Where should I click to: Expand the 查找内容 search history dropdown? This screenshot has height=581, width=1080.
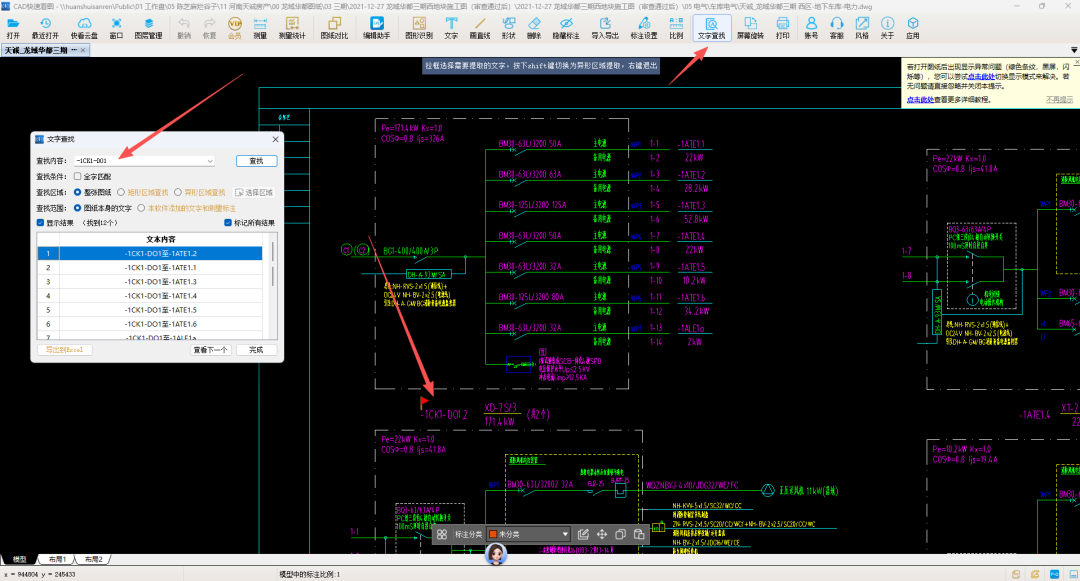209,161
